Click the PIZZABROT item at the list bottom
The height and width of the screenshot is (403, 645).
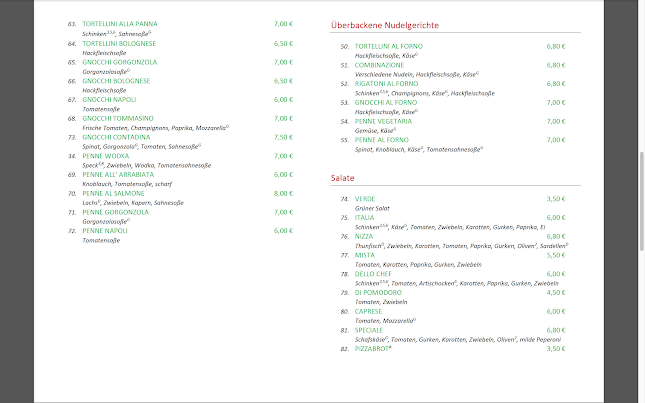[373, 348]
